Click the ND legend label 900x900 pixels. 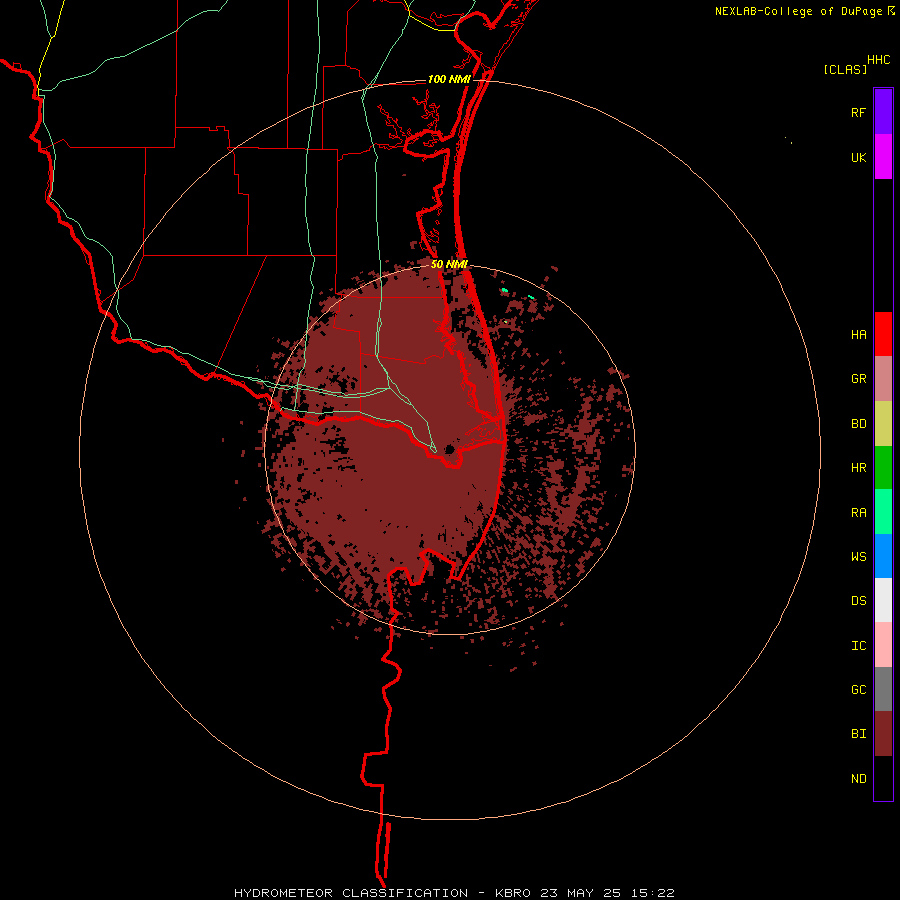click(858, 779)
